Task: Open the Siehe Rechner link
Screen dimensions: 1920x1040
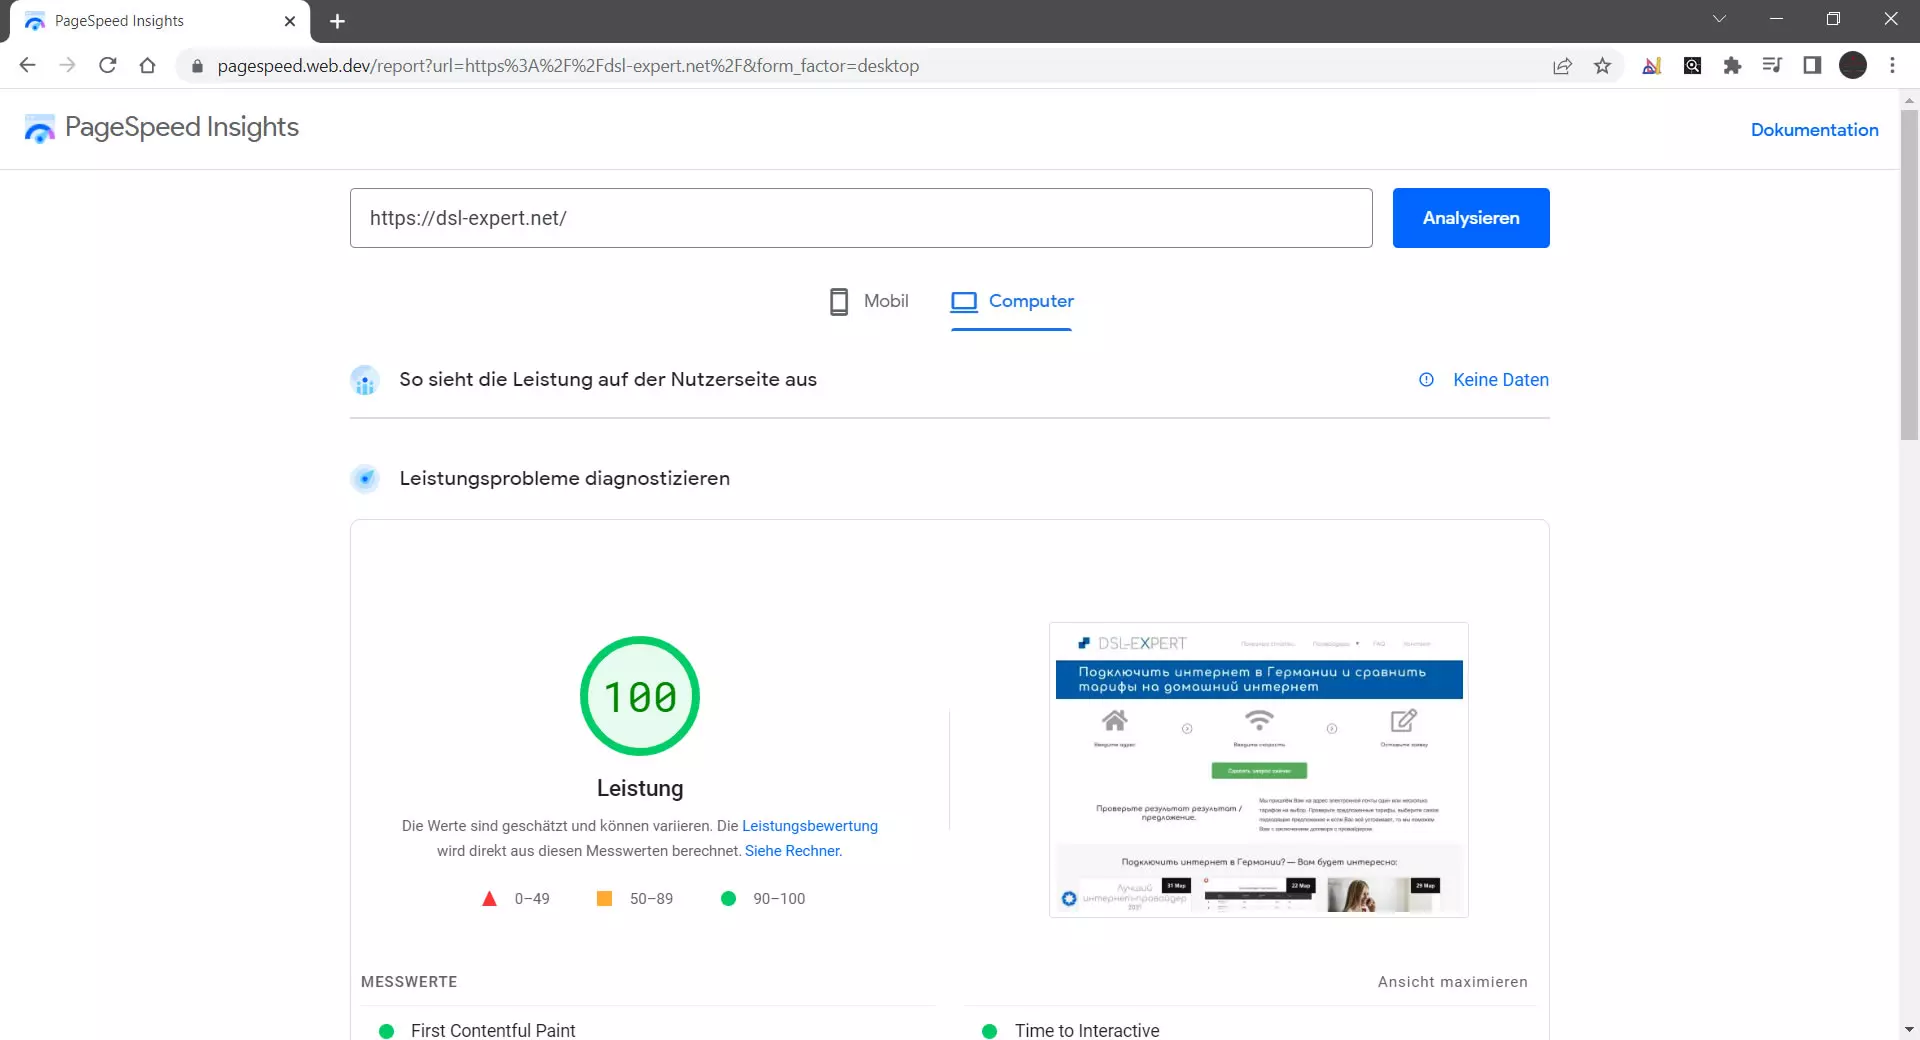Action: point(792,851)
